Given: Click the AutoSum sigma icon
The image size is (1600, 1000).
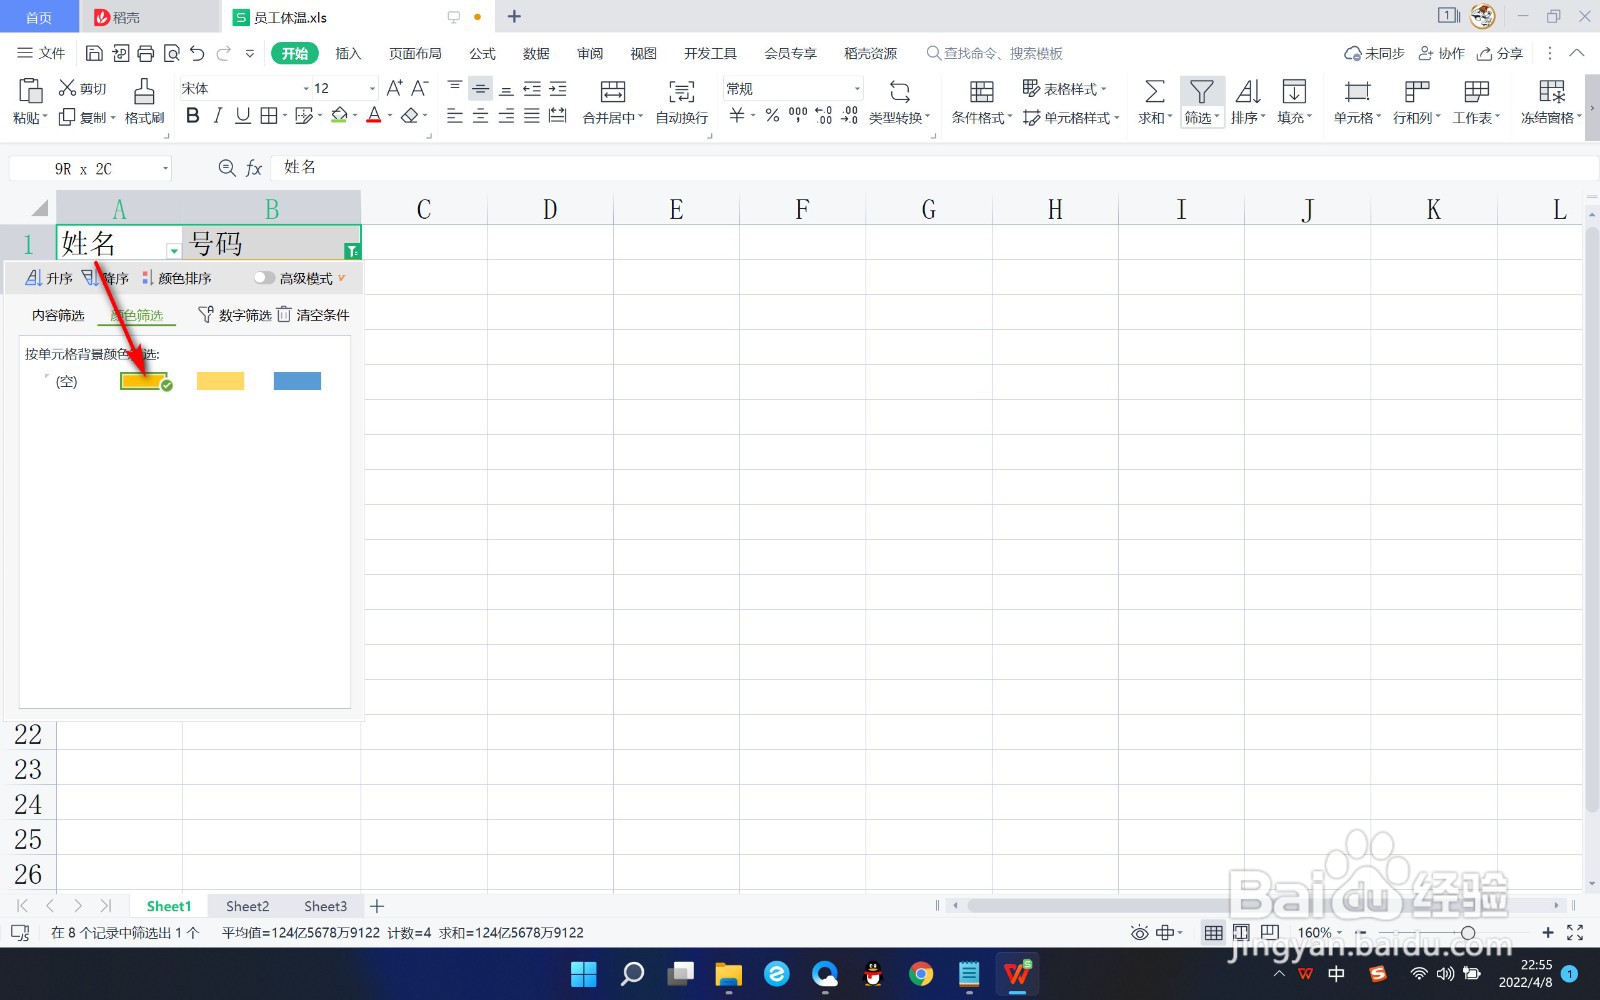Looking at the screenshot, I should tap(1154, 91).
